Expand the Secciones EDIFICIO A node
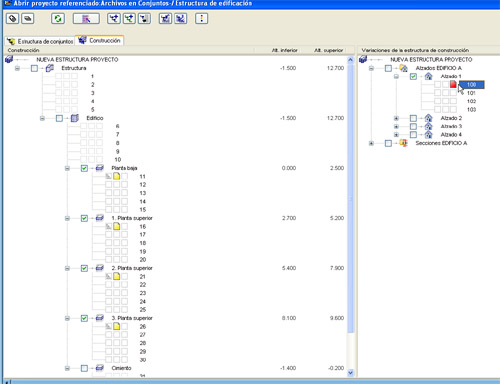 (371, 143)
